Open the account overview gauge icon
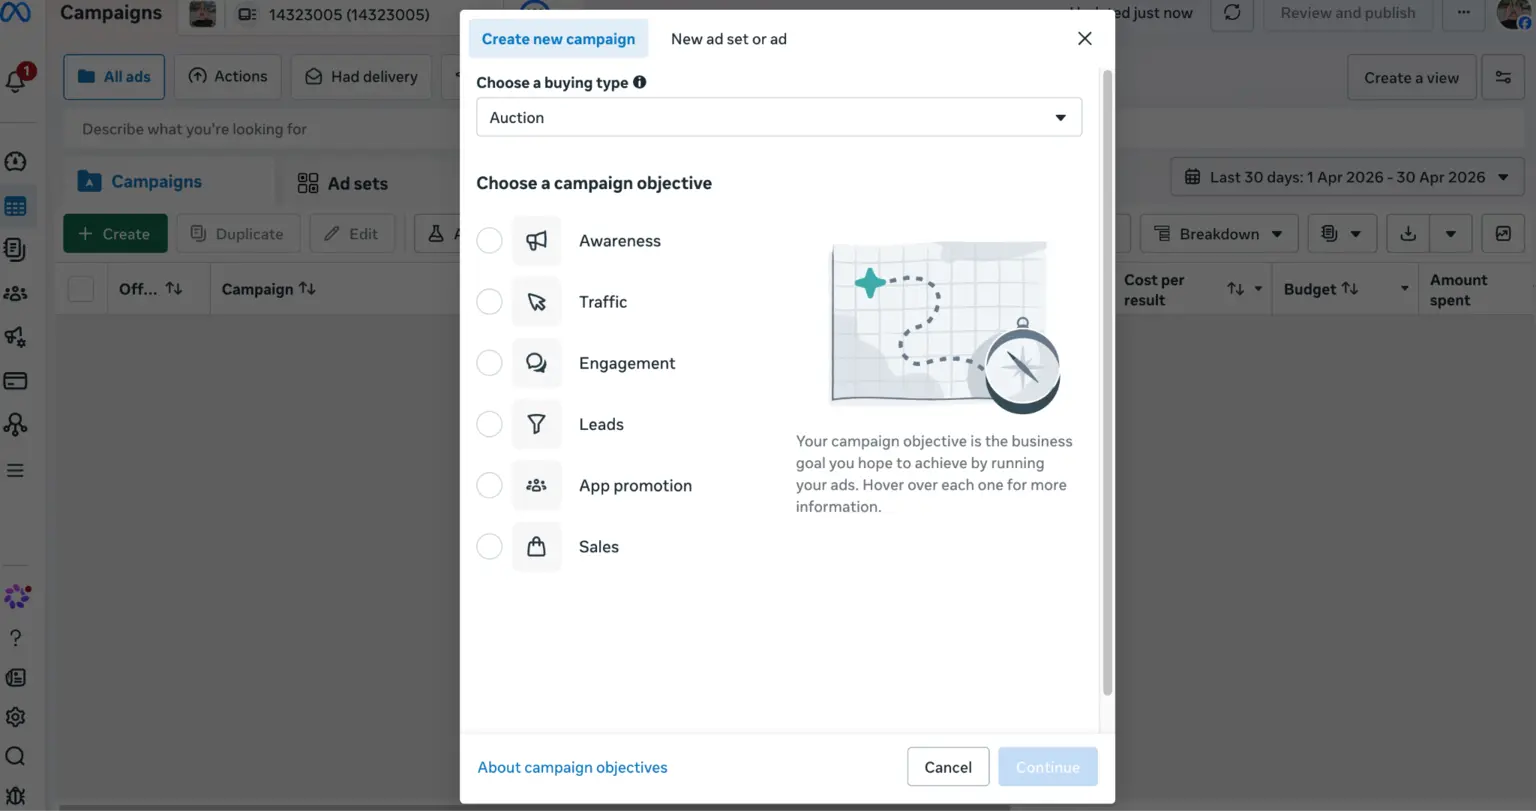Image resolution: width=1536 pixels, height=811 pixels. coord(15,162)
